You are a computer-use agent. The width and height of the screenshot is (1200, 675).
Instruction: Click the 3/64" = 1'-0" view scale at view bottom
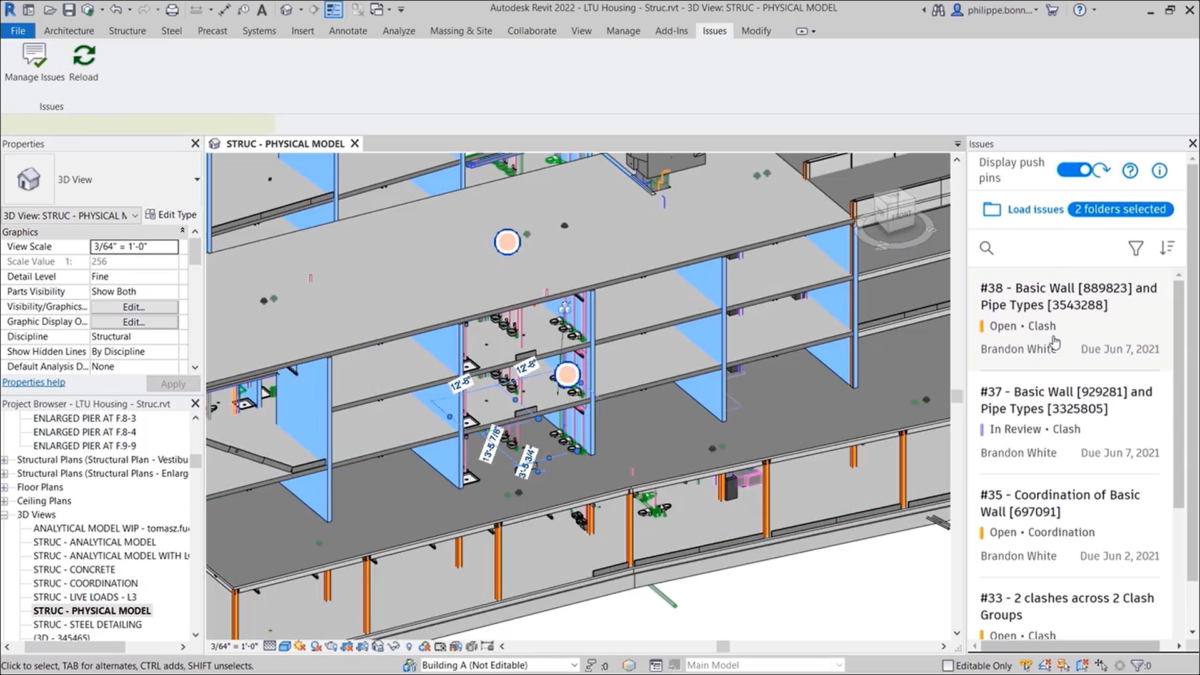[235, 647]
